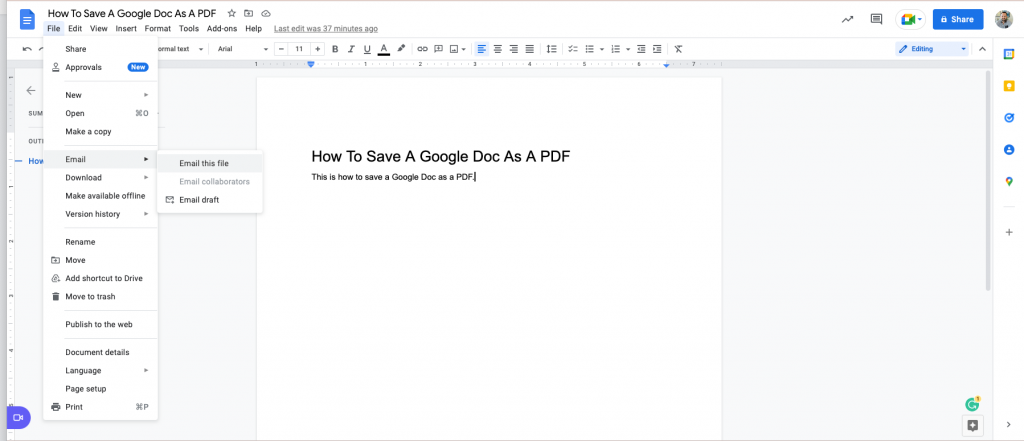Open the insert image dropdown
The image size is (1024, 441).
pos(458,49)
